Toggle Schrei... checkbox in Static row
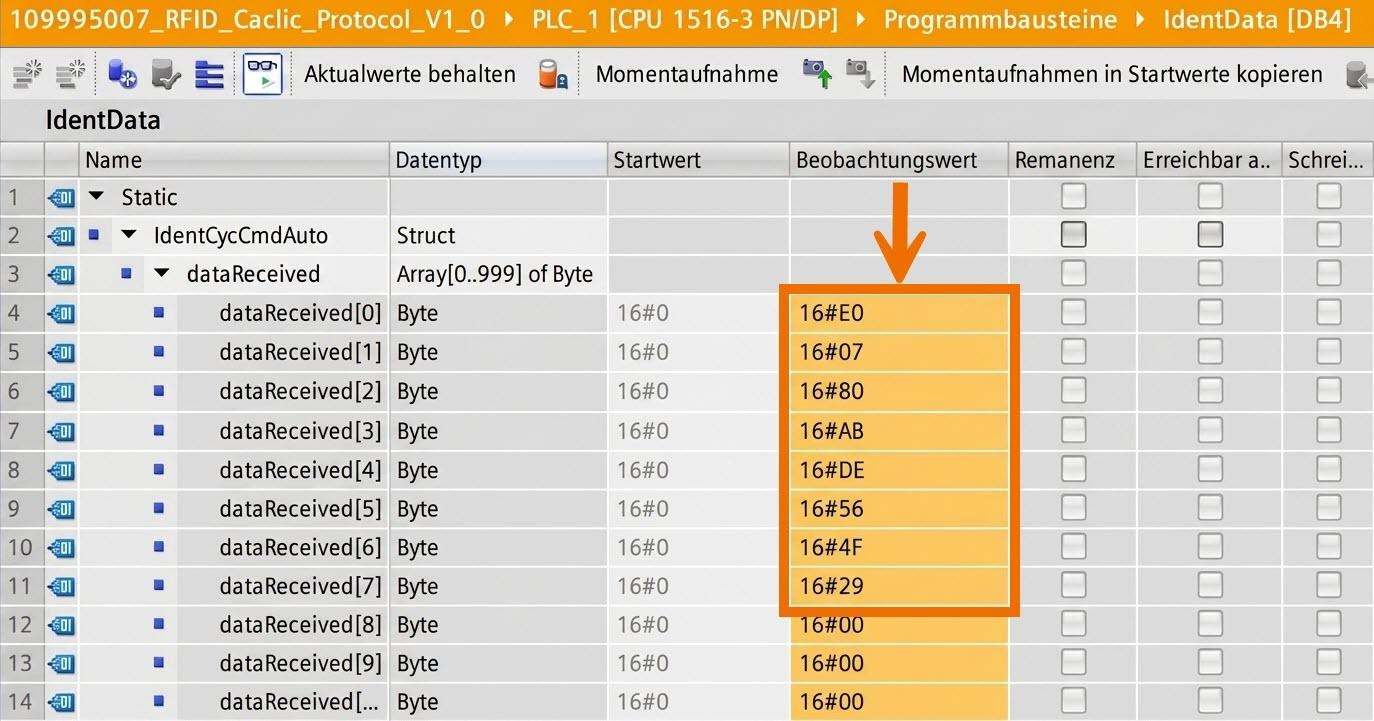The width and height of the screenshot is (1374, 721). (1328, 195)
